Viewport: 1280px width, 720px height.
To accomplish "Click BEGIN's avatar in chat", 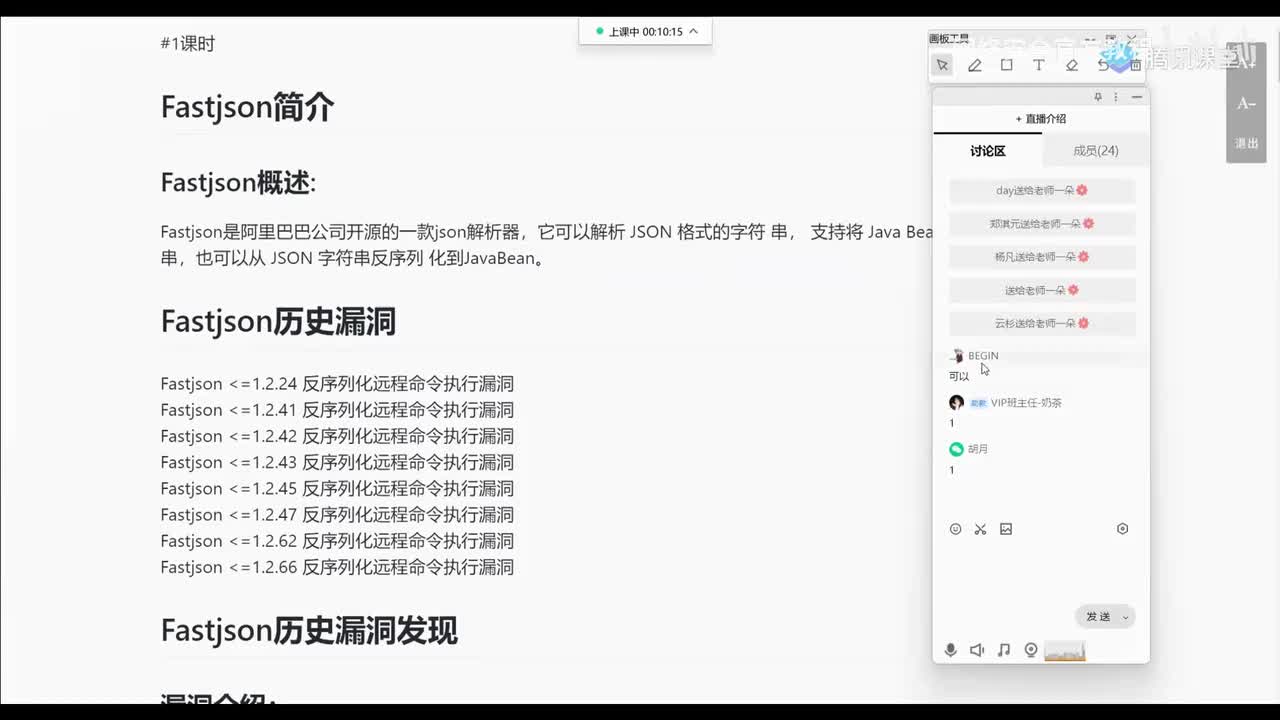I will point(956,356).
